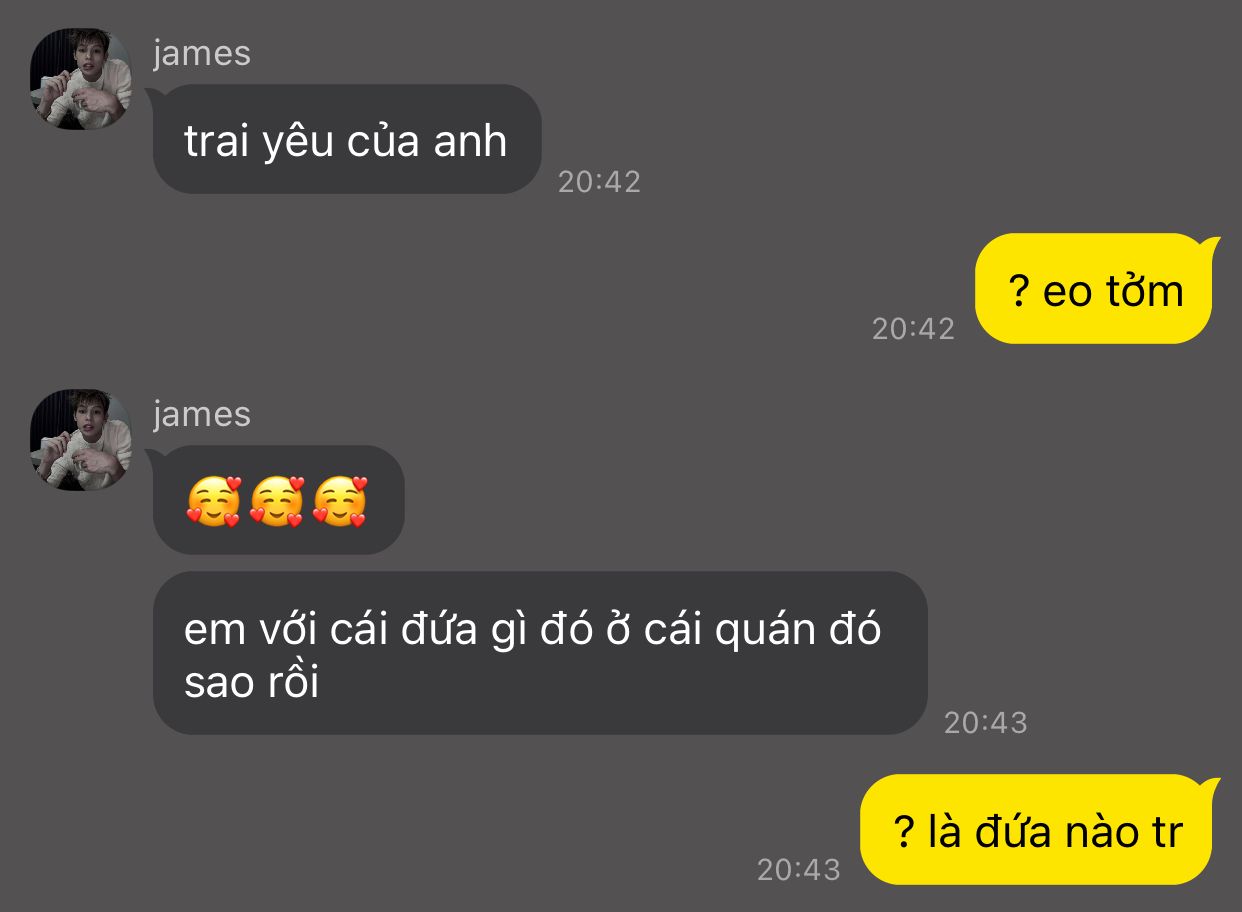The width and height of the screenshot is (1242, 912).
Task: Tap the first smiling hearts emoji
Action: pos(214,501)
